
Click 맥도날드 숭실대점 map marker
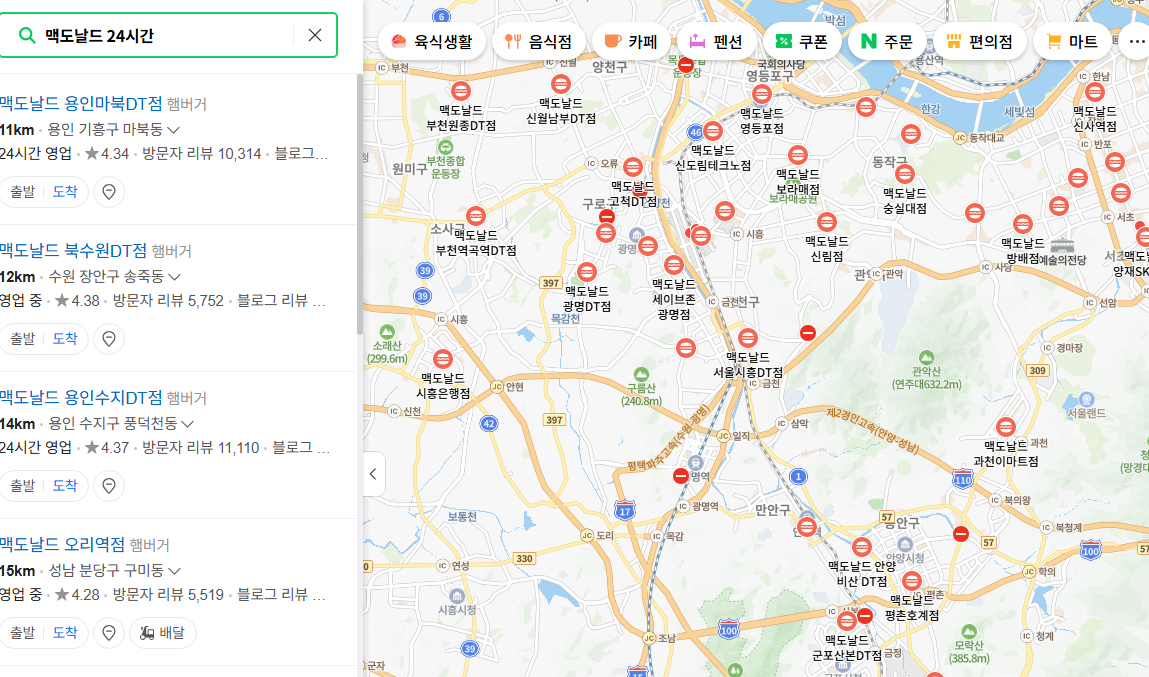click(905, 174)
